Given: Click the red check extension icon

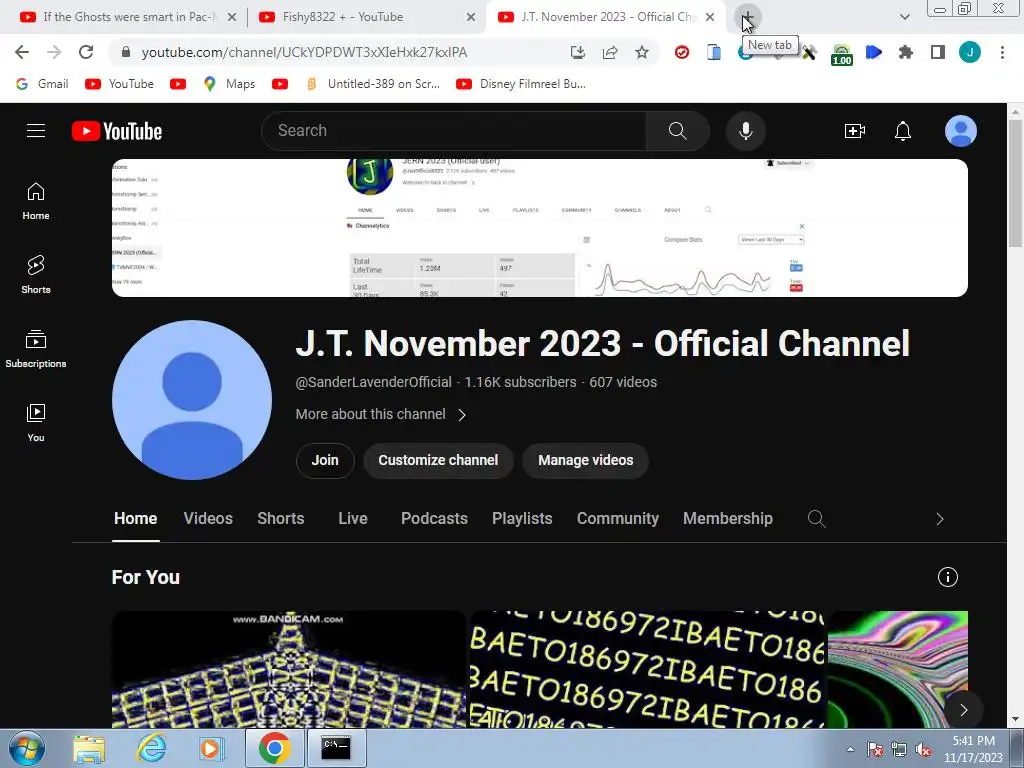Looking at the screenshot, I should tap(682, 52).
